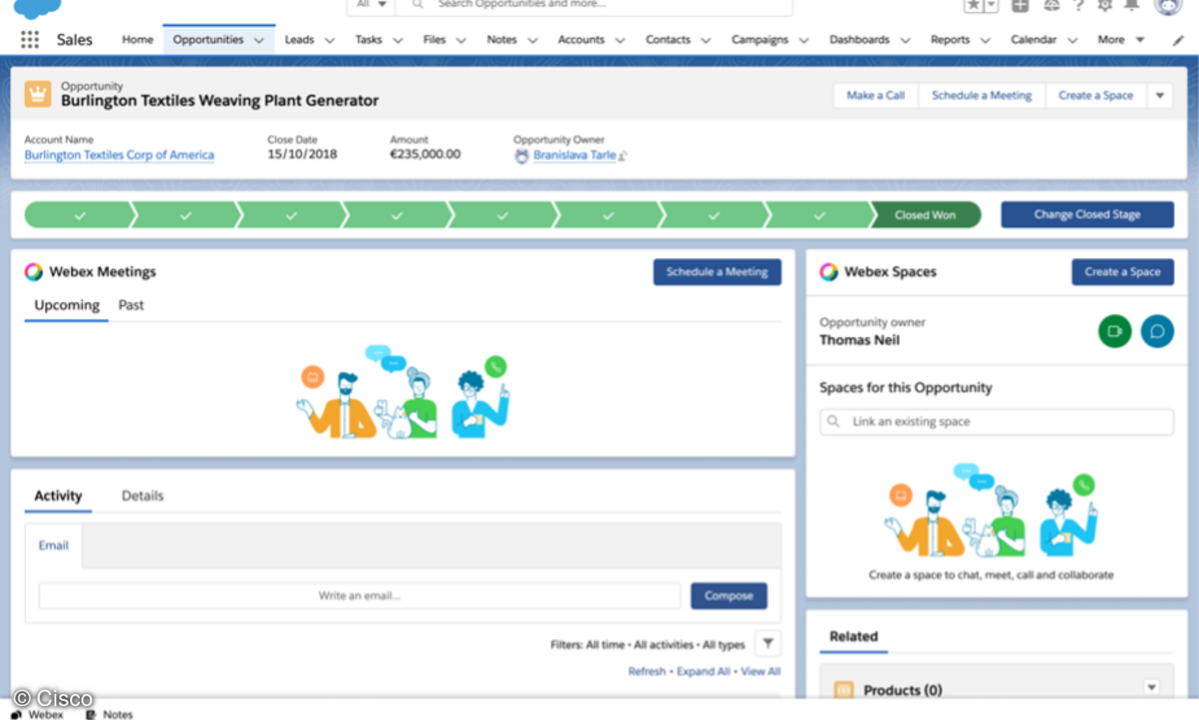Click the Write an email field

359,595
